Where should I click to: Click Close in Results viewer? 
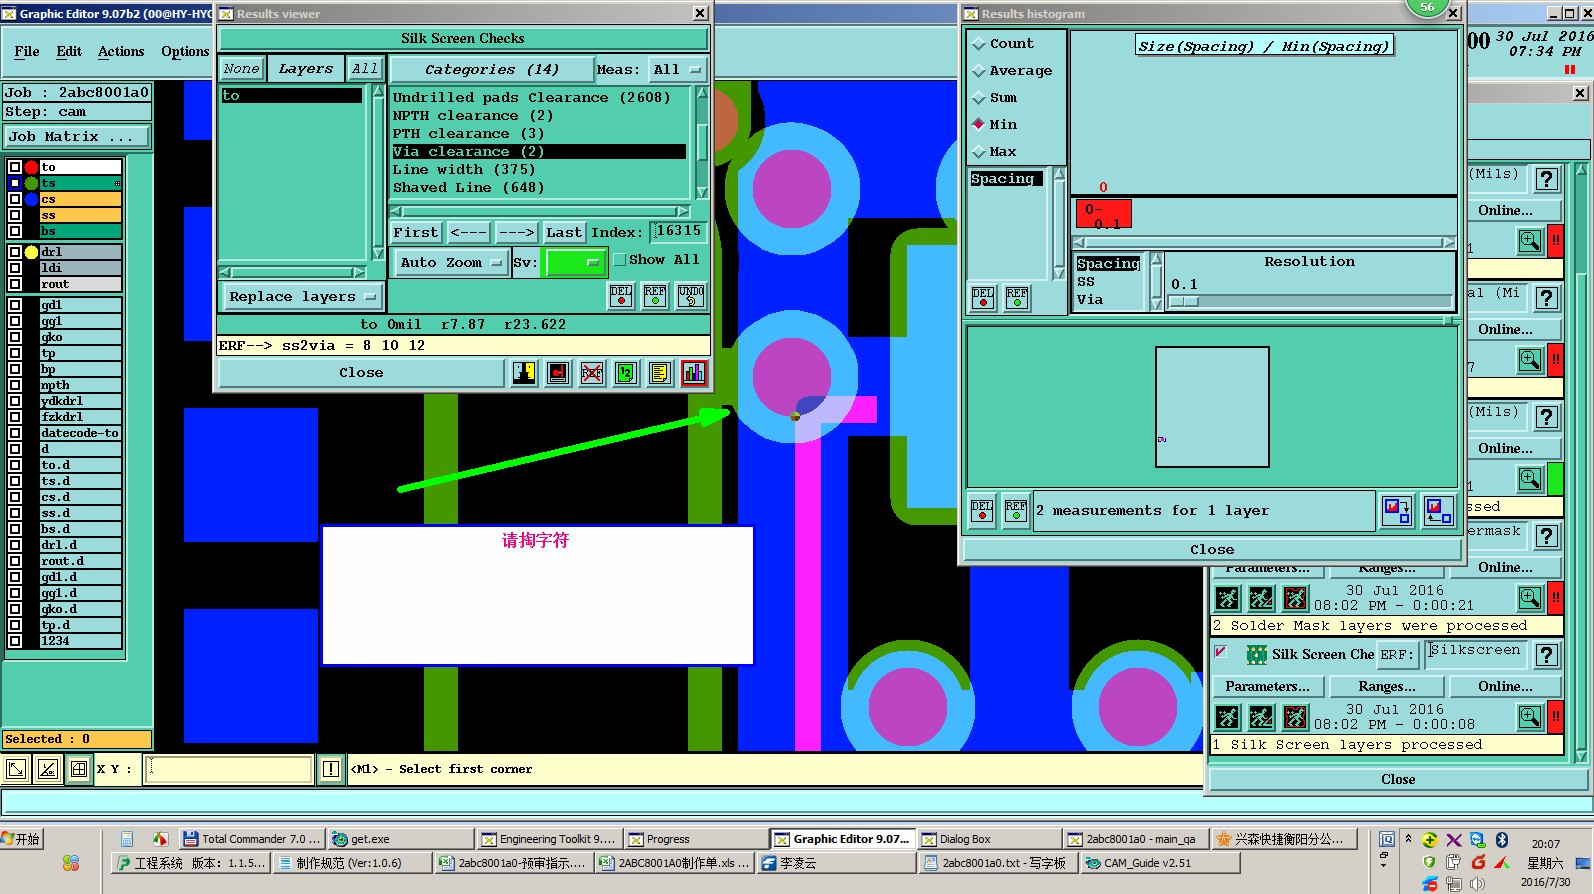pyautogui.click(x=361, y=373)
